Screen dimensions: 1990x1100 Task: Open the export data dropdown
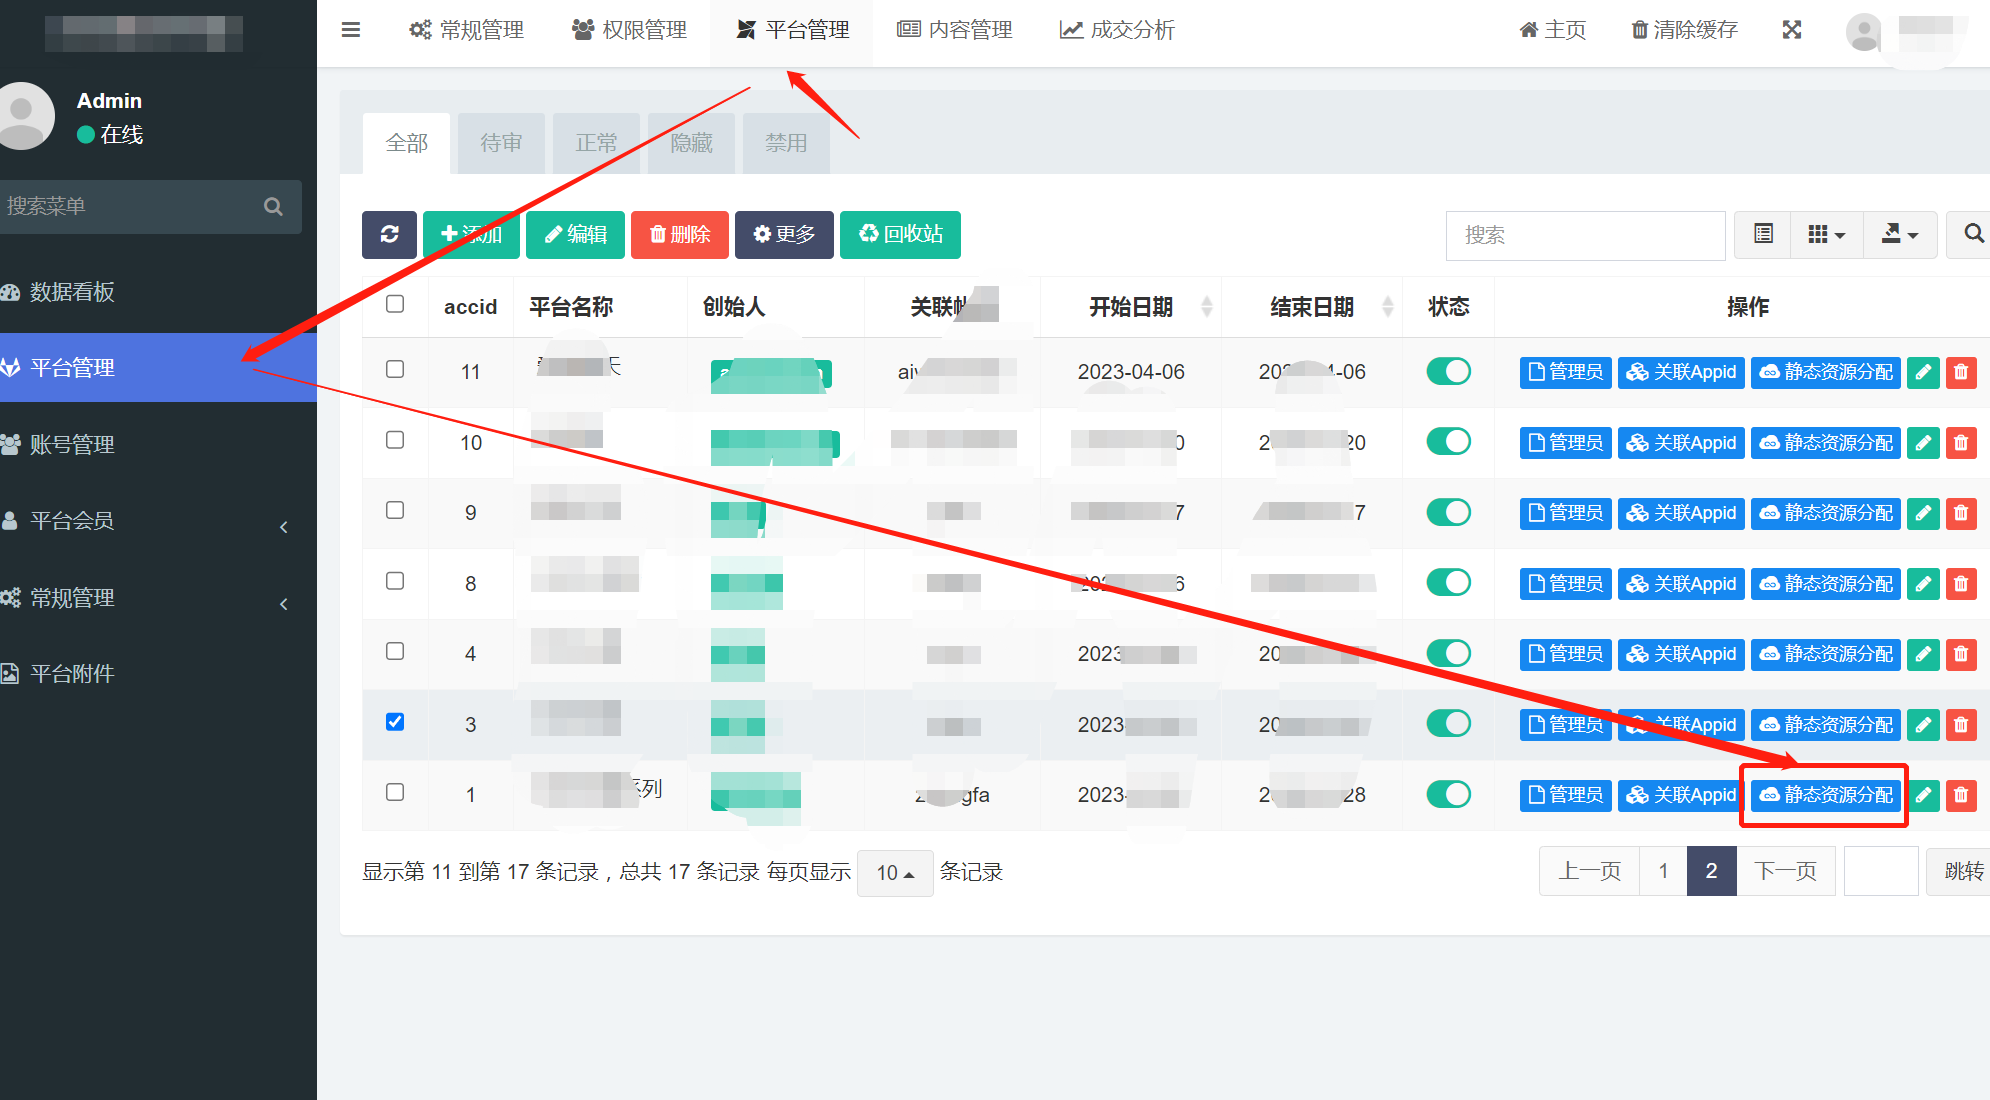tap(1899, 234)
